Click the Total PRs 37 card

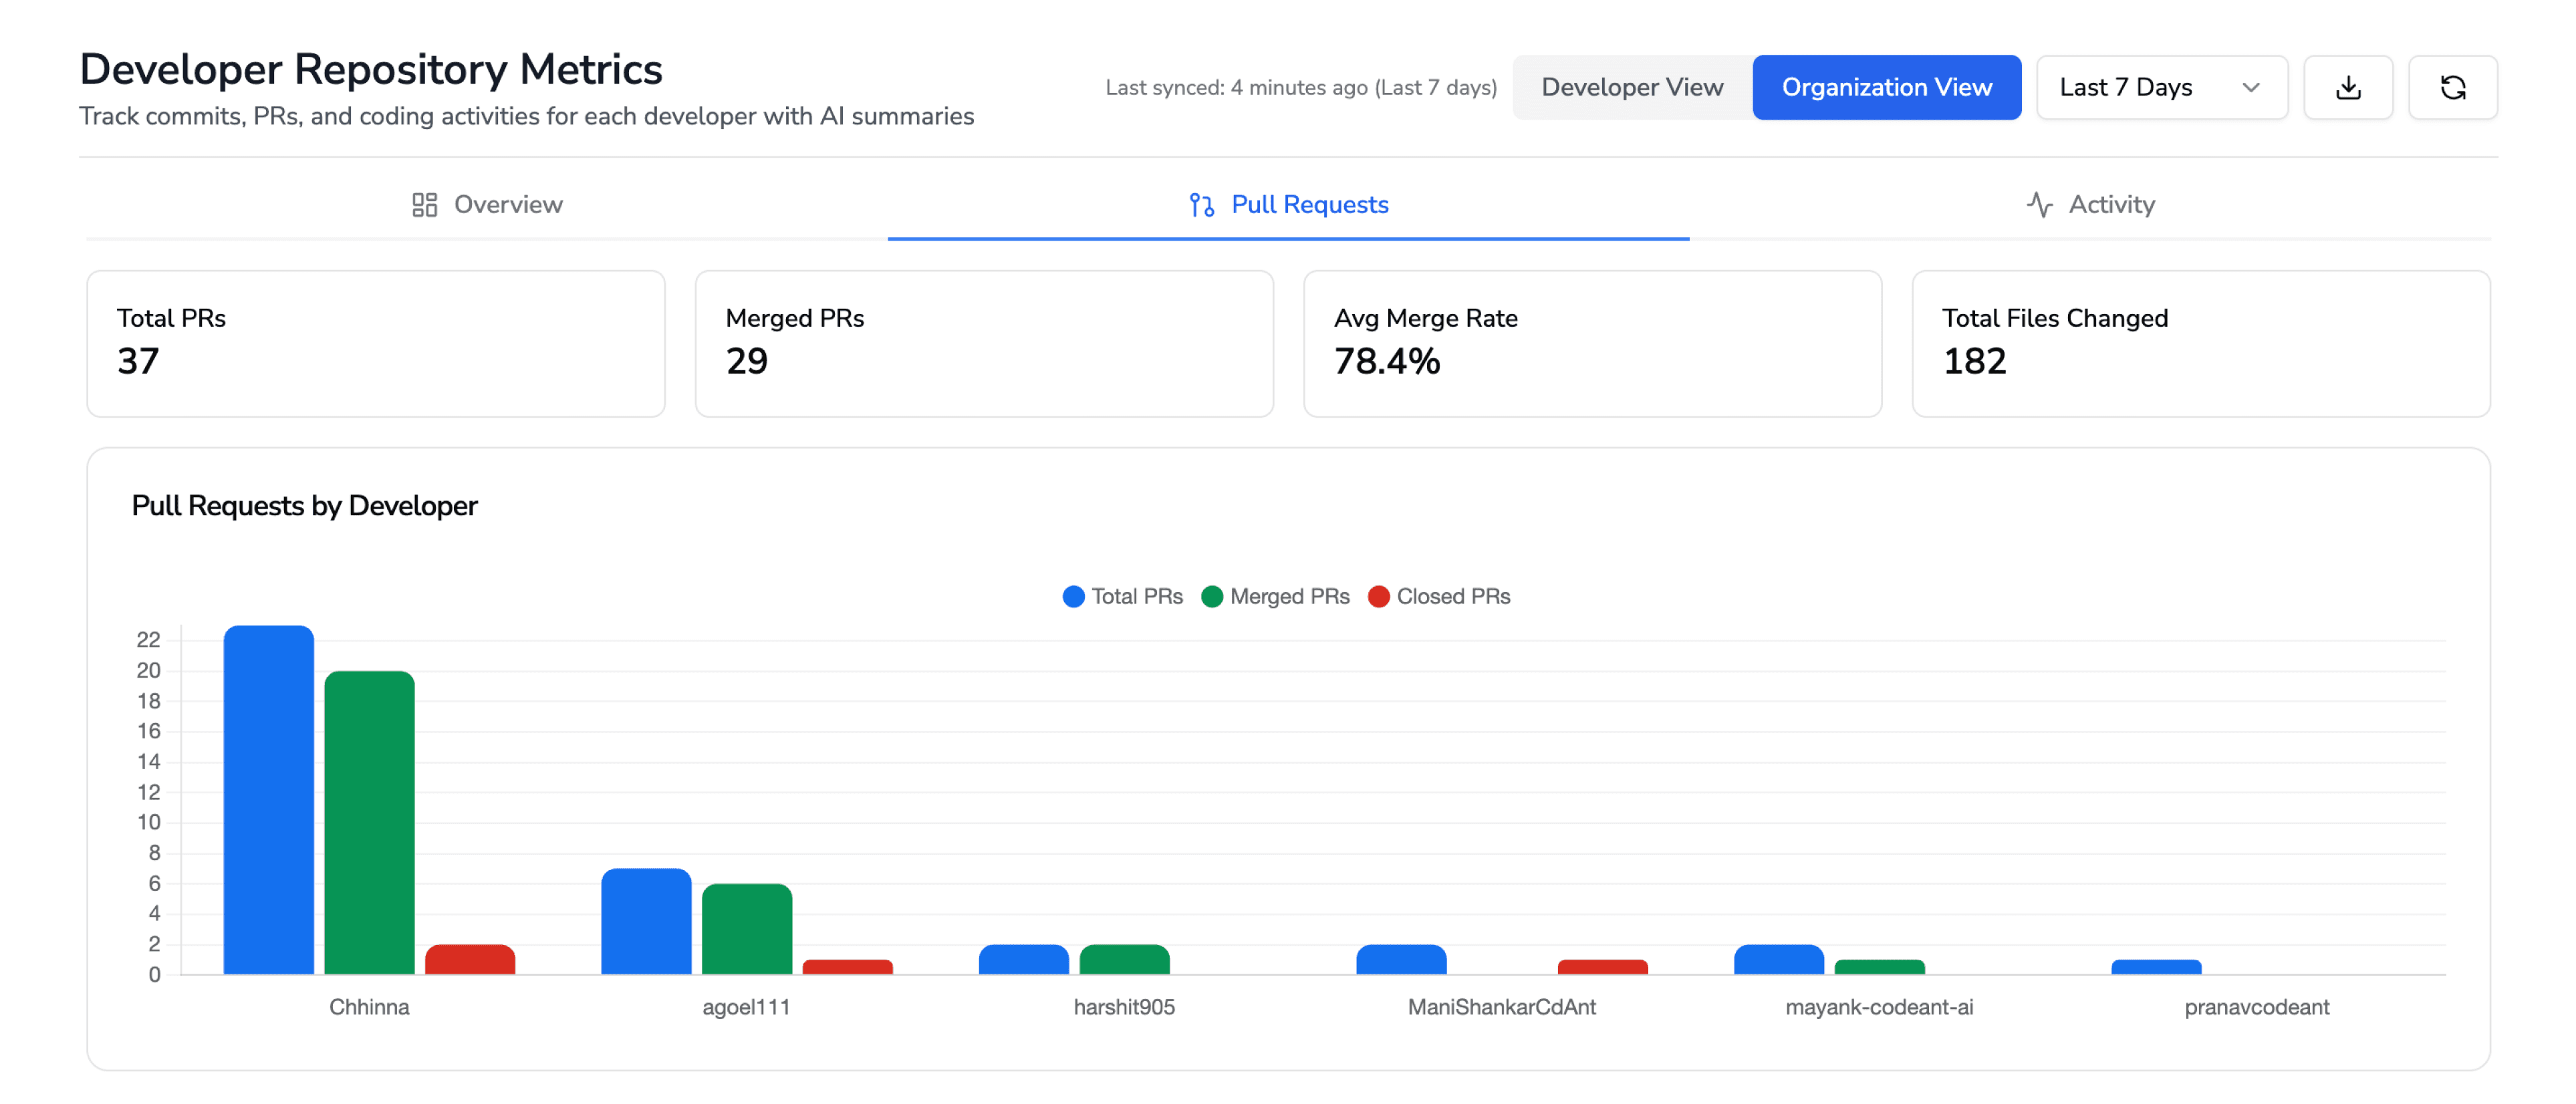(x=376, y=343)
